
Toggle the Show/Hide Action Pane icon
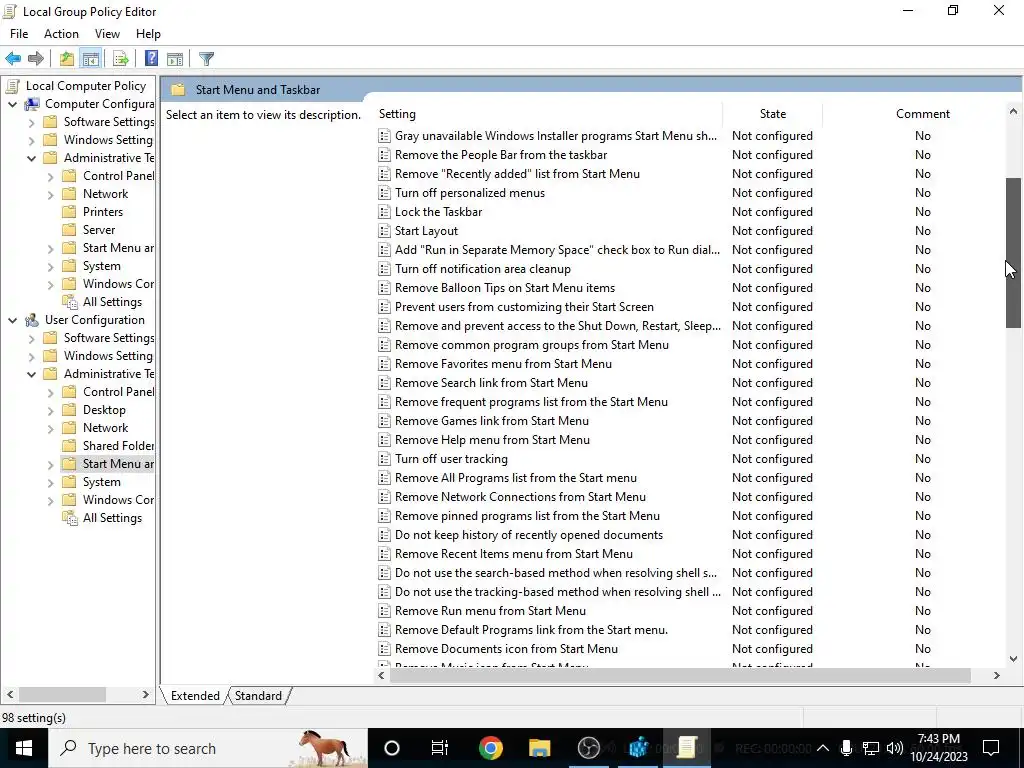[x=175, y=59]
